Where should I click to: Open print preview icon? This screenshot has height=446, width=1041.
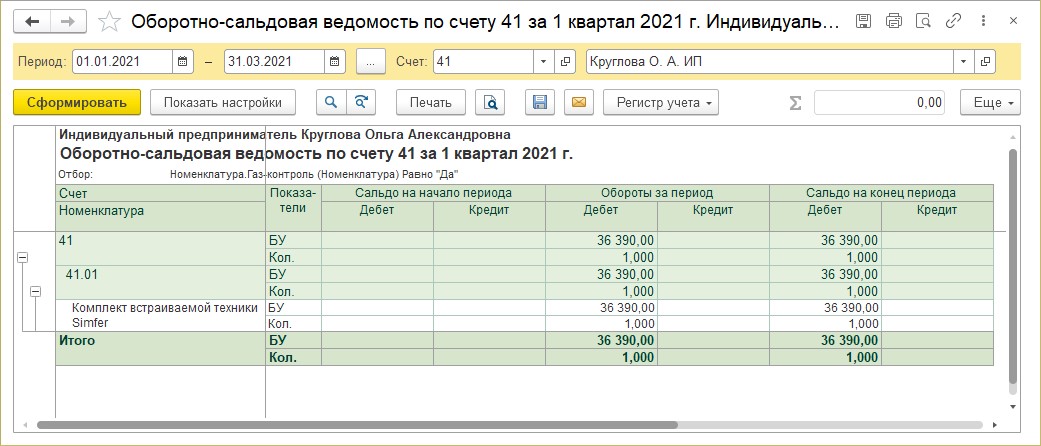pyautogui.click(x=490, y=102)
